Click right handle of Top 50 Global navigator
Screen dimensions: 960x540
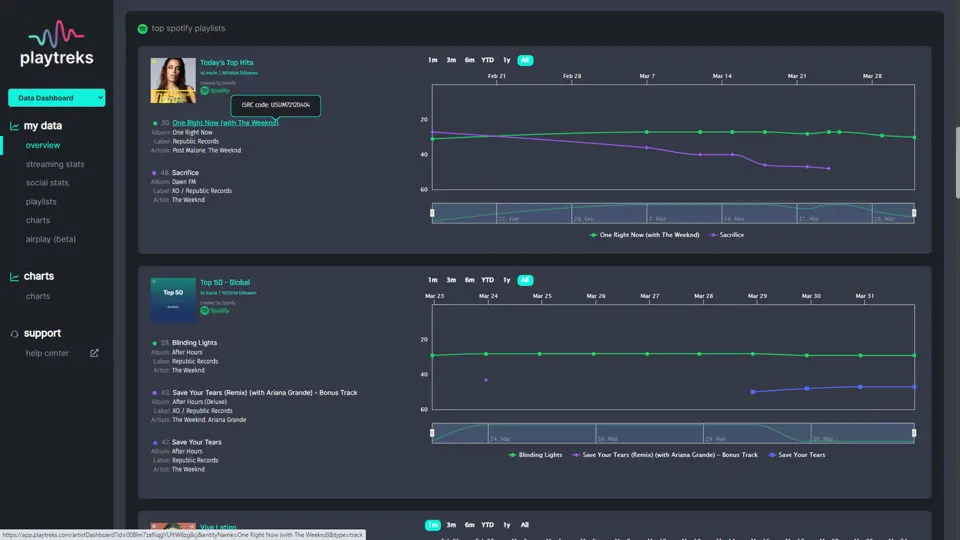pyautogui.click(x=914, y=433)
